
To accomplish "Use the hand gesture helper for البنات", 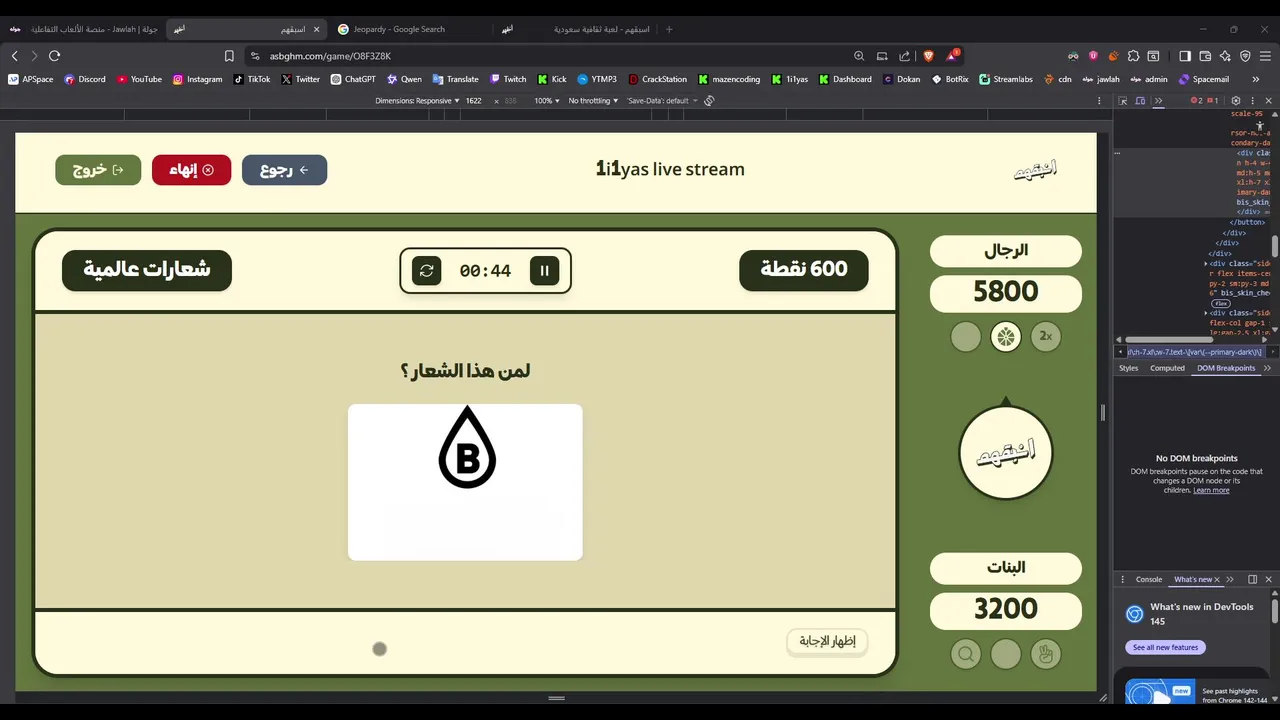I will 1046,654.
